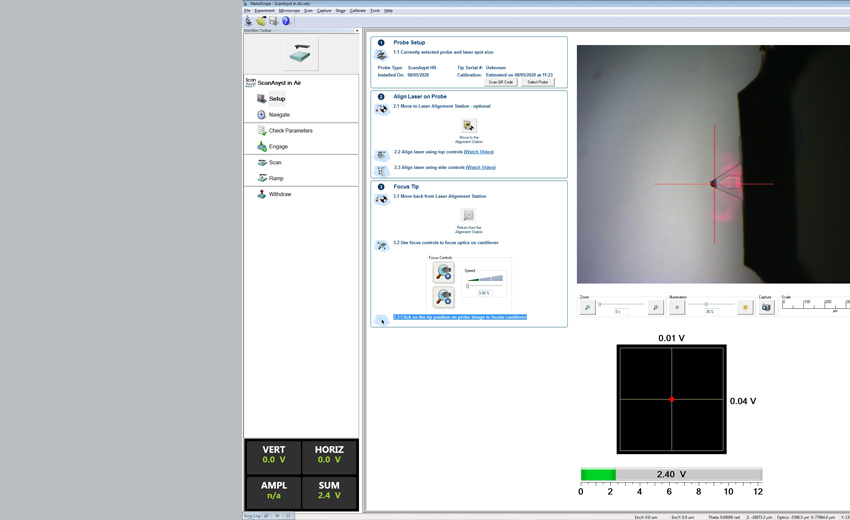The width and height of the screenshot is (850, 520).
Task: Click the upper focus control button
Action: tap(443, 272)
